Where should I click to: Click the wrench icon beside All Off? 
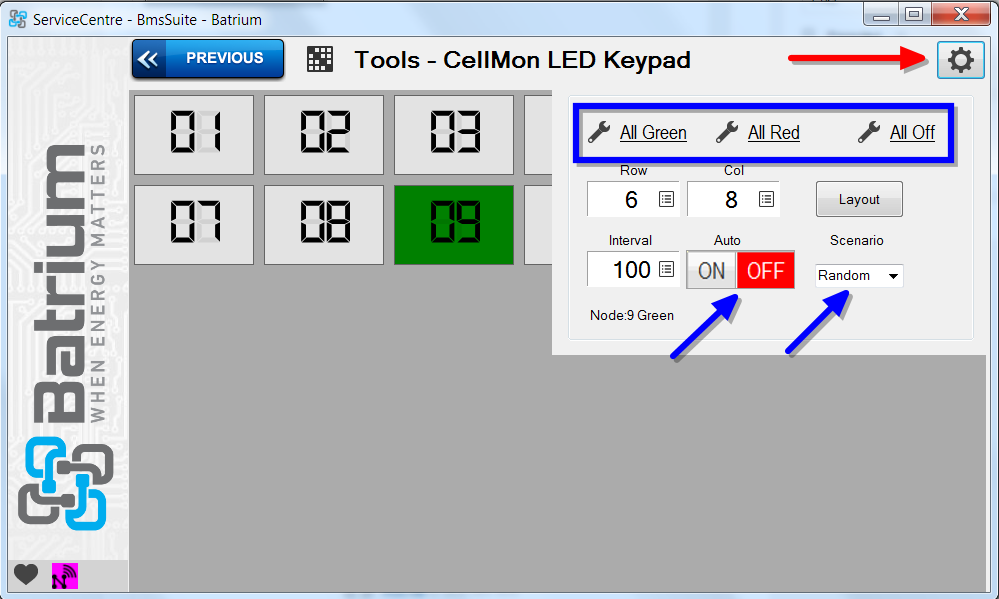(869, 132)
